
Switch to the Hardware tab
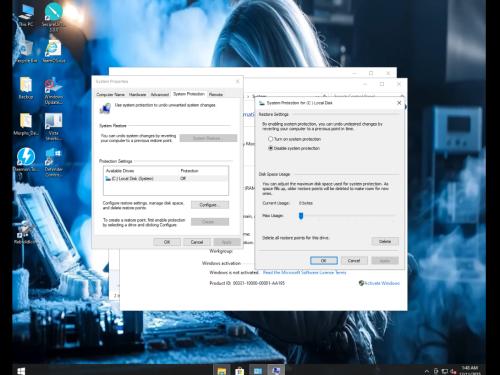pos(137,95)
